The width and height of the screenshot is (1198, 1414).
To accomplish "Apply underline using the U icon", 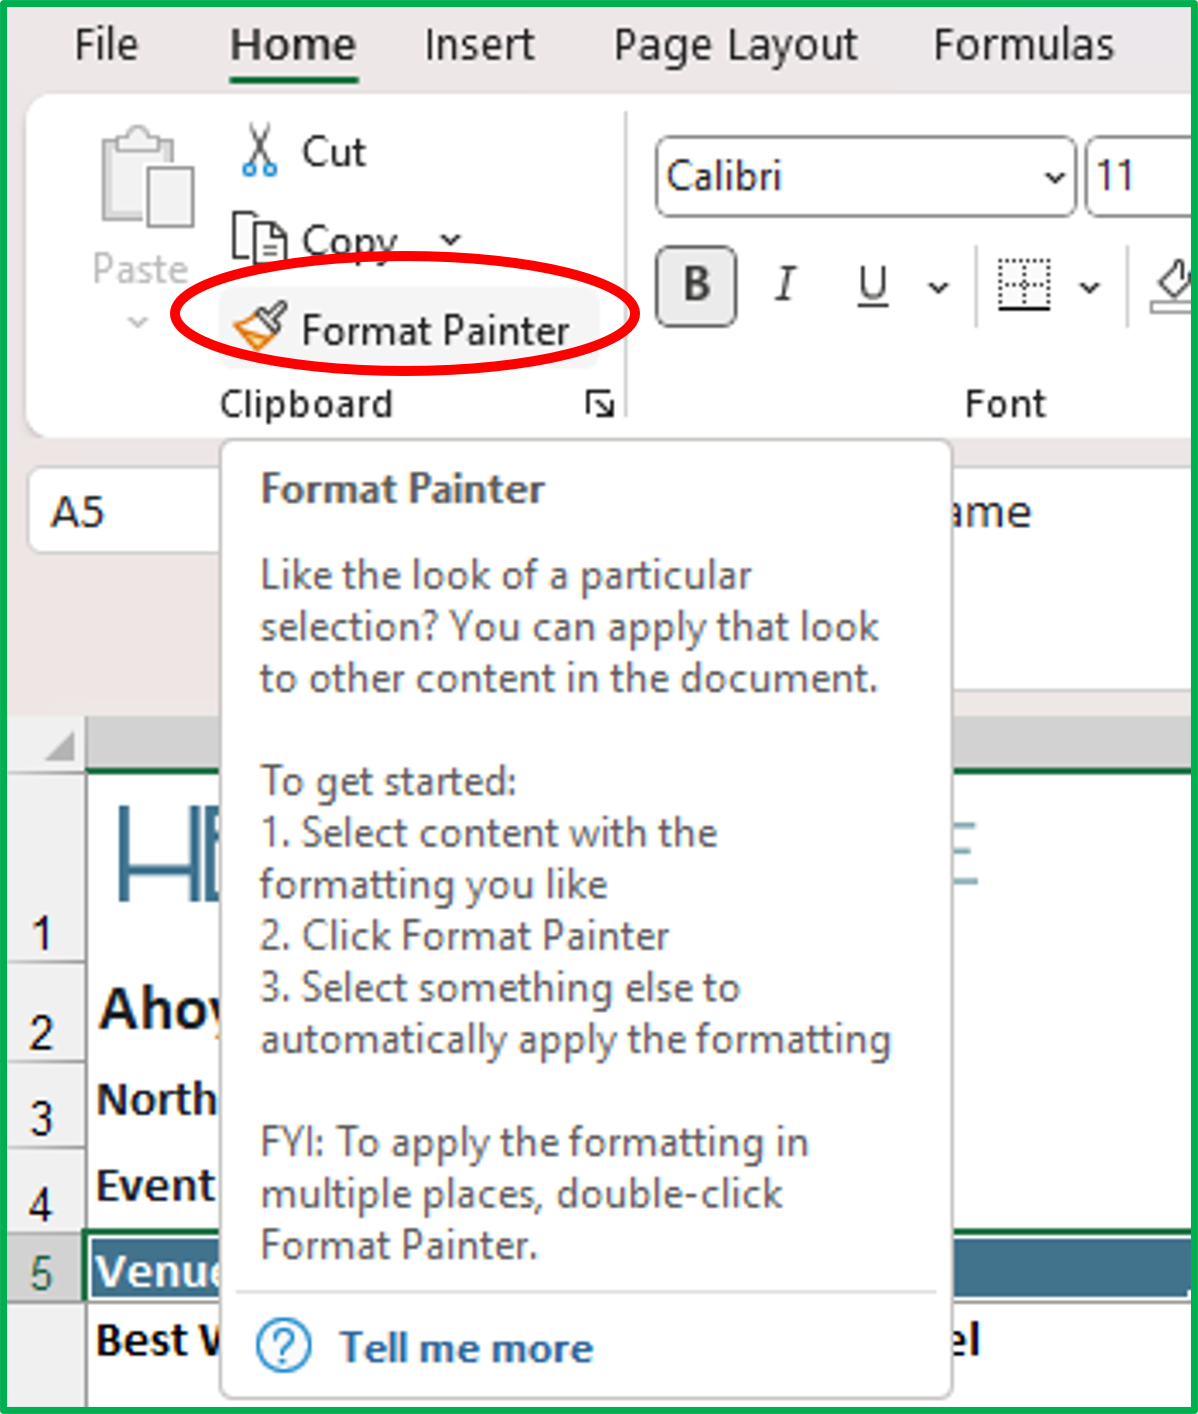I will coord(871,286).
